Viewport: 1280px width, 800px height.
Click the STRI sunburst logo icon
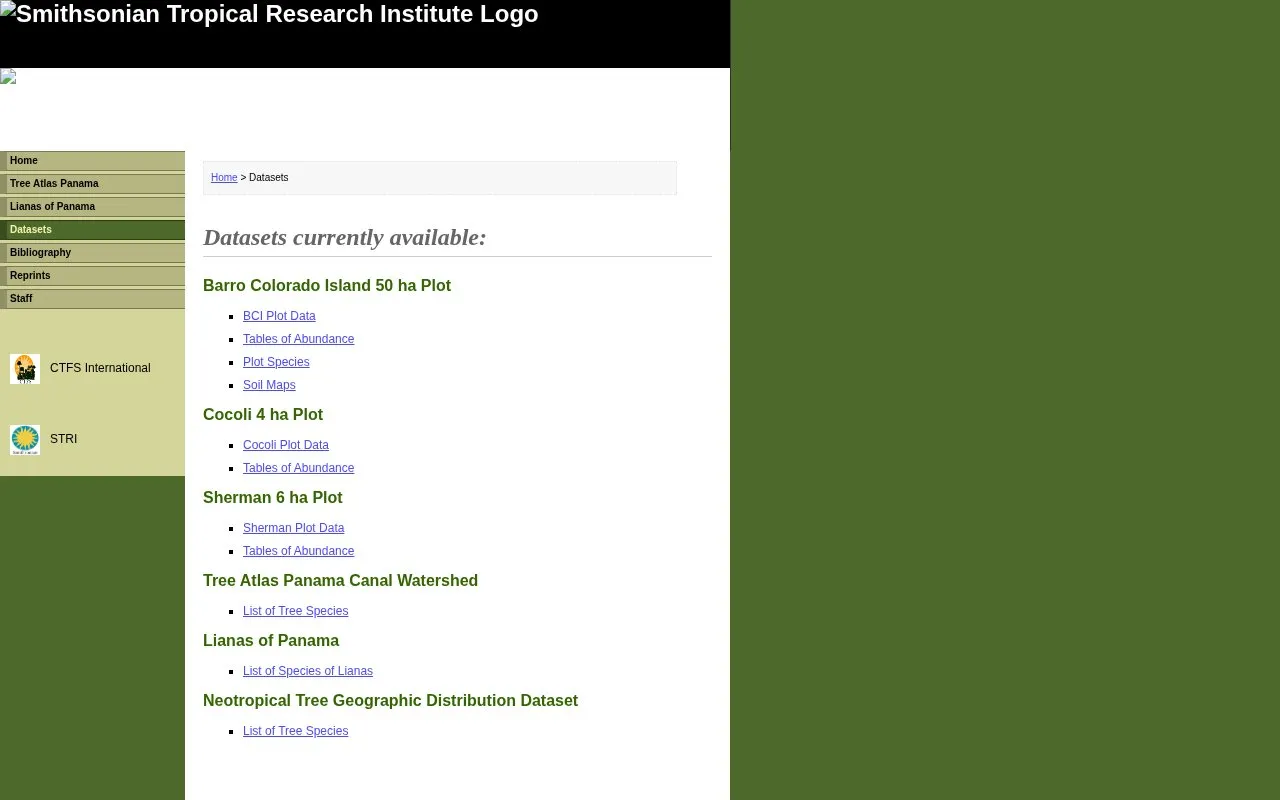pos(25,440)
